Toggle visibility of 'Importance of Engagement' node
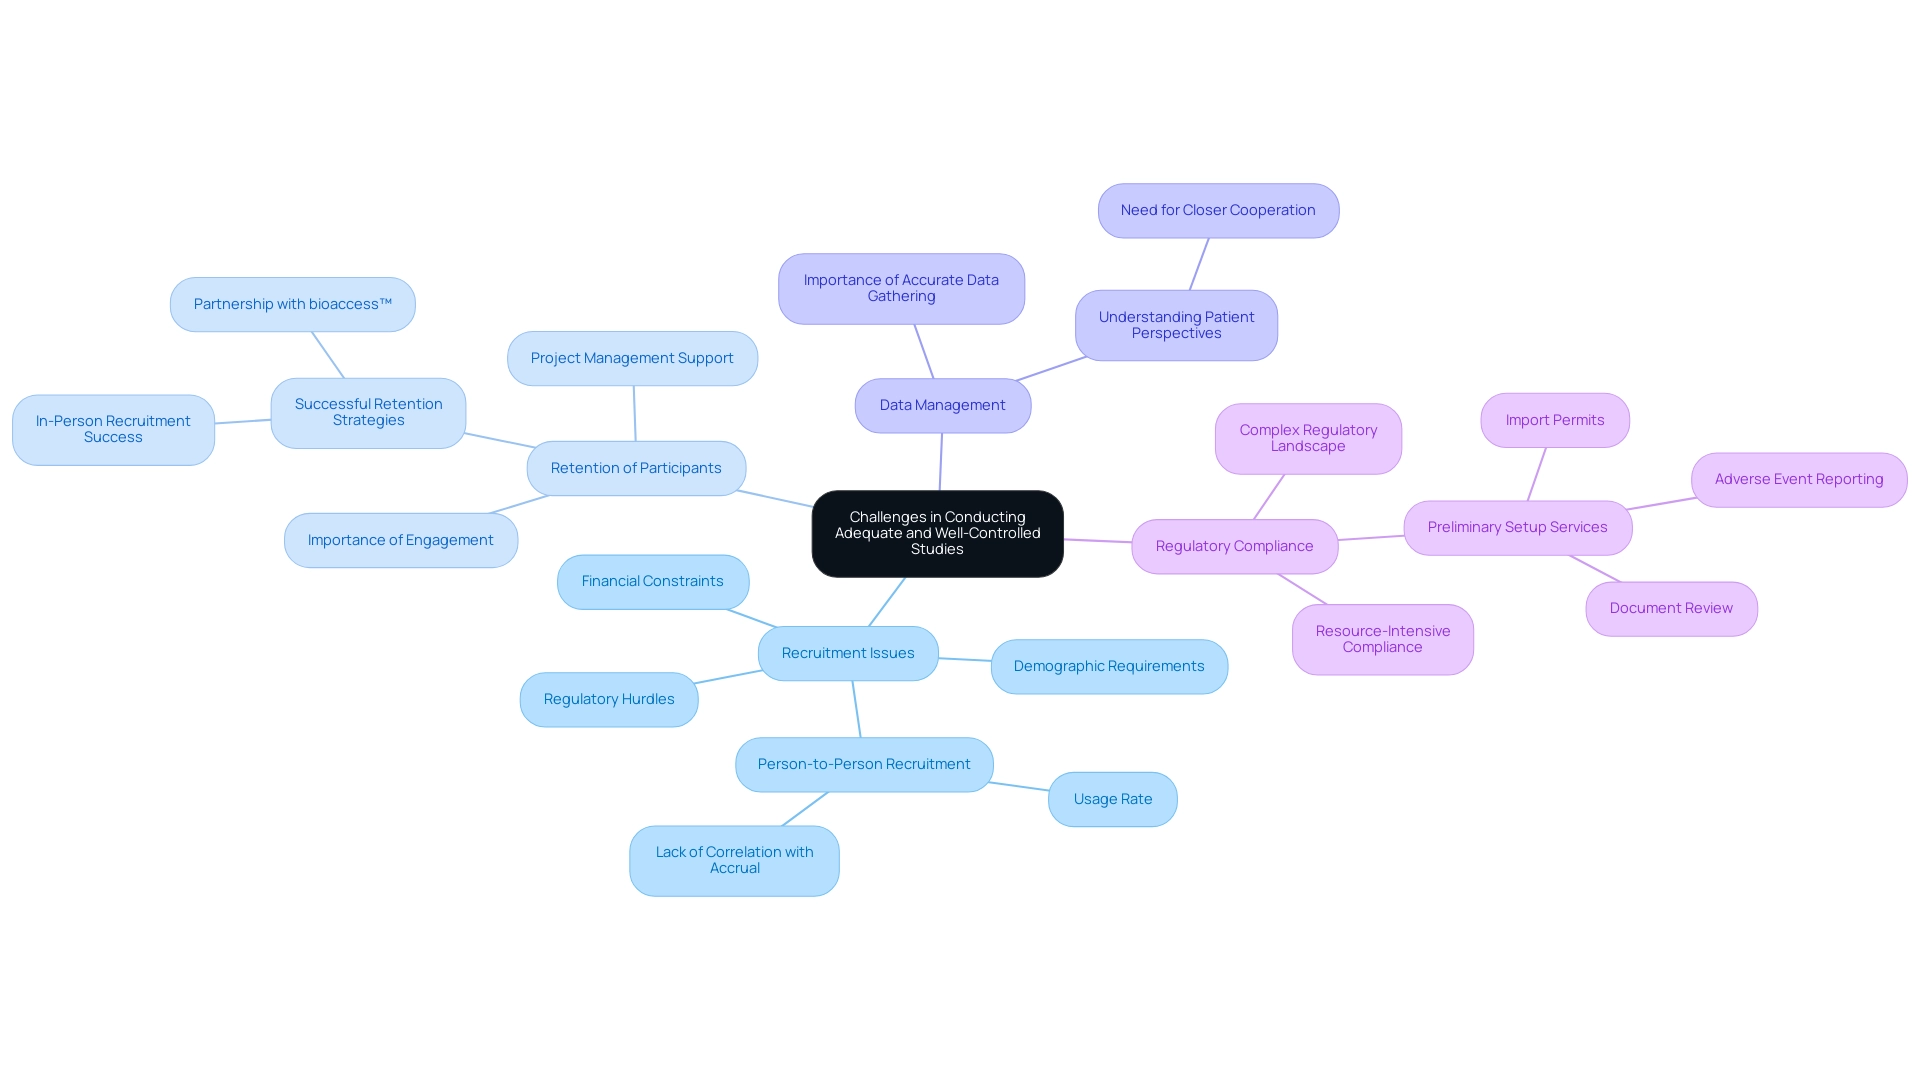 [x=400, y=538]
